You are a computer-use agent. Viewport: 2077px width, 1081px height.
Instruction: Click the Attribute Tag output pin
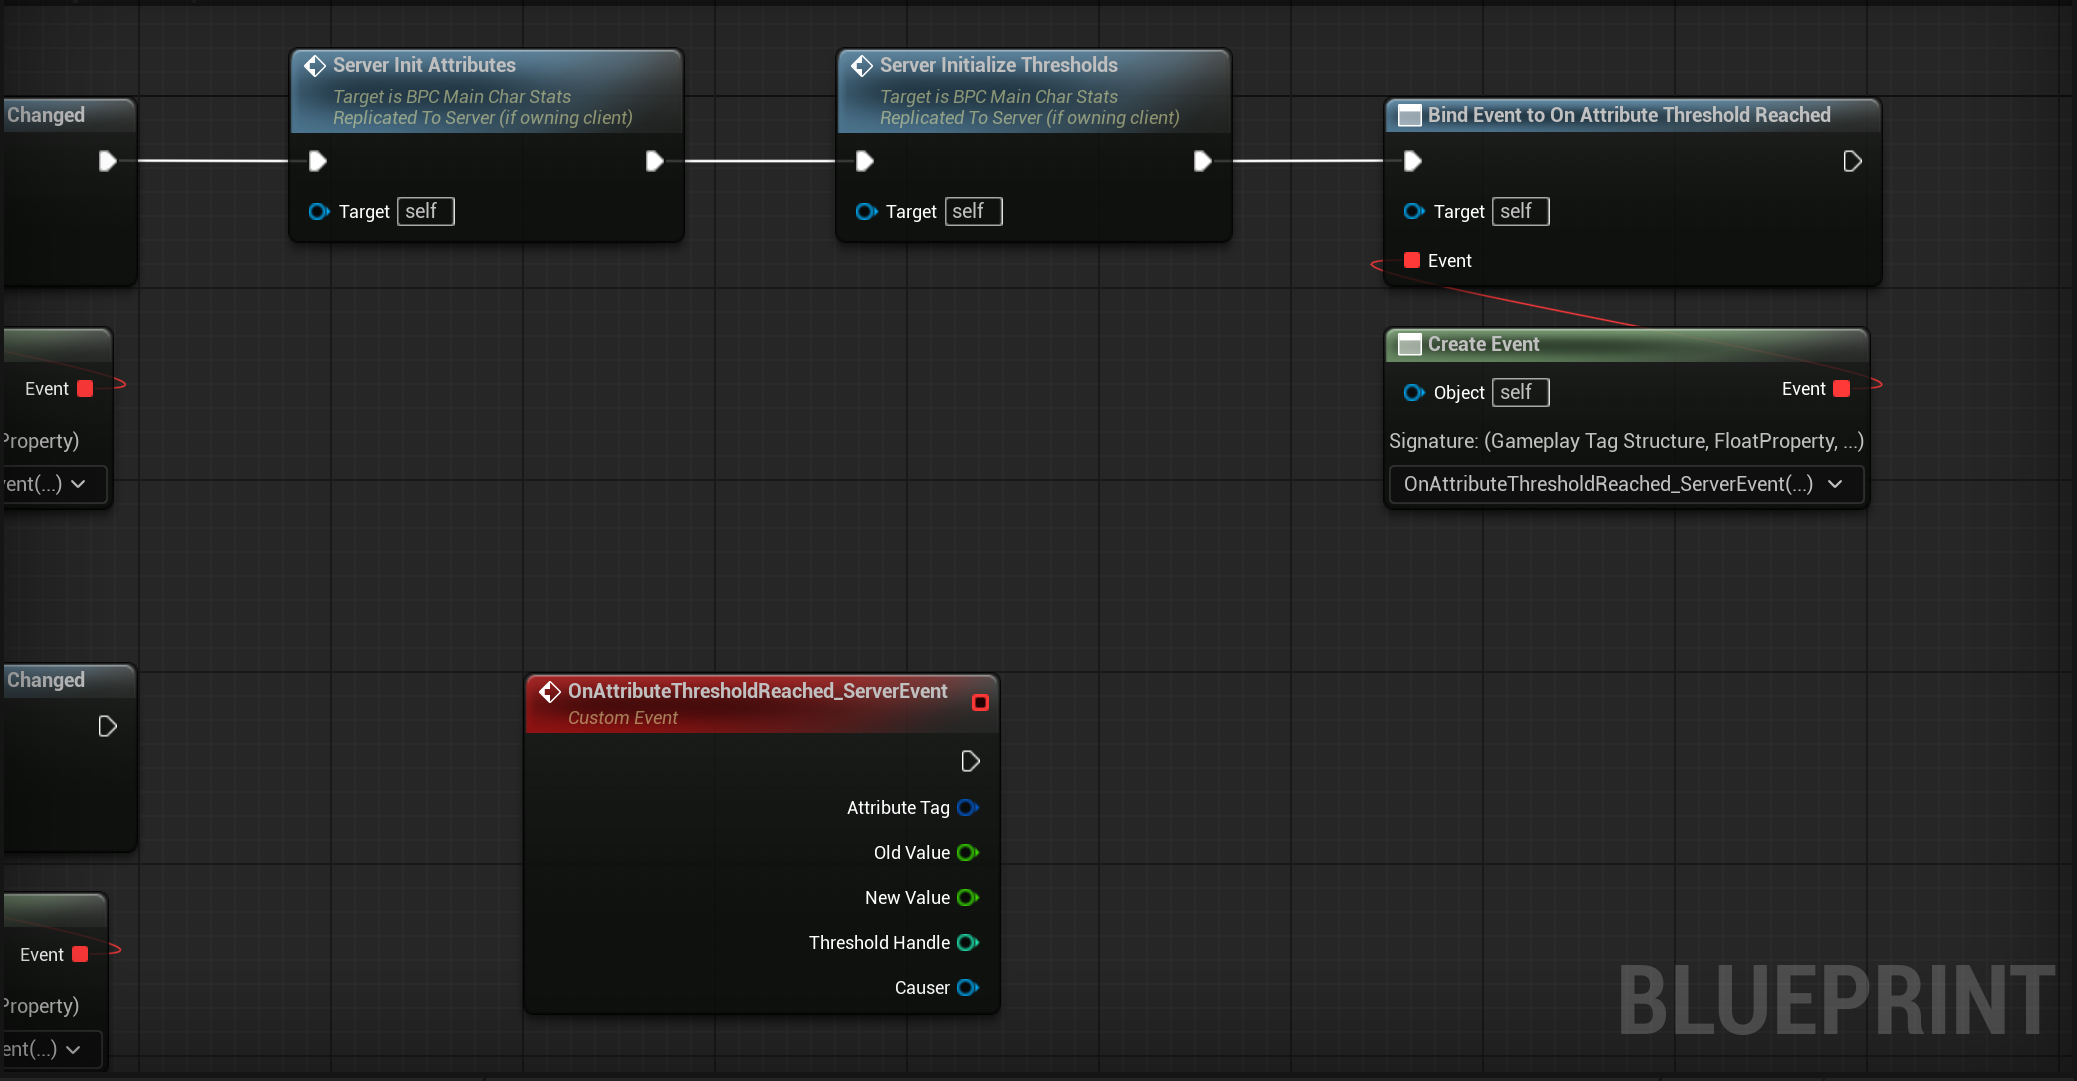point(966,807)
